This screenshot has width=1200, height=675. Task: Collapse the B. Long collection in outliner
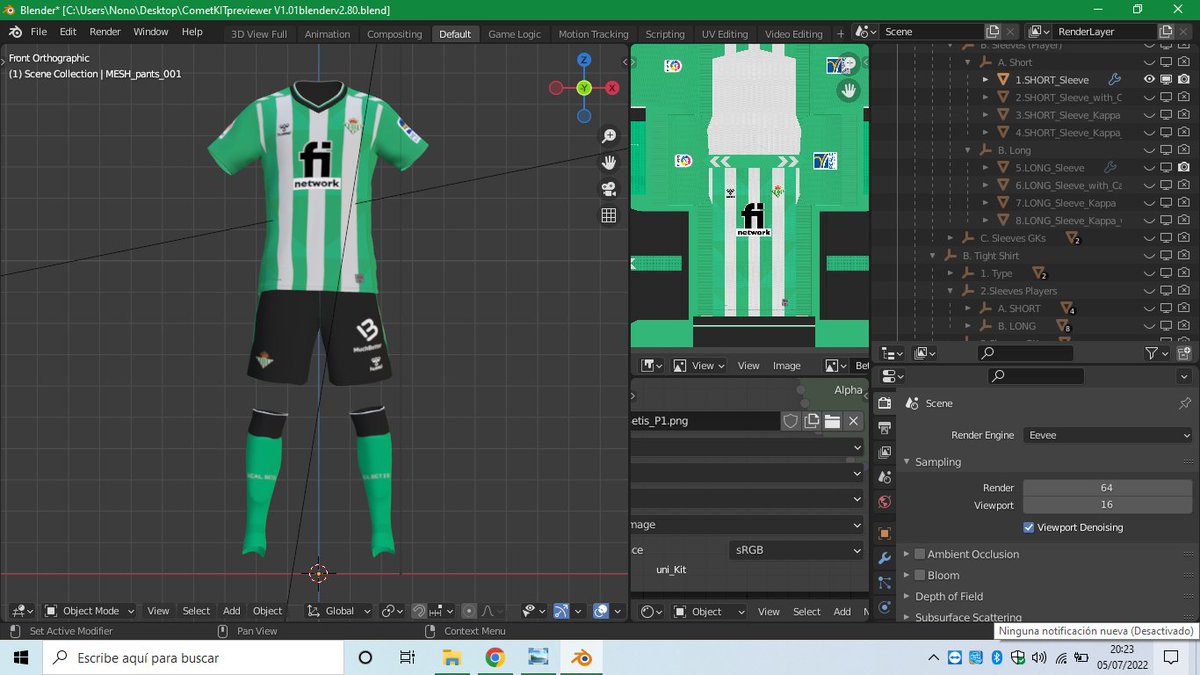(x=969, y=150)
